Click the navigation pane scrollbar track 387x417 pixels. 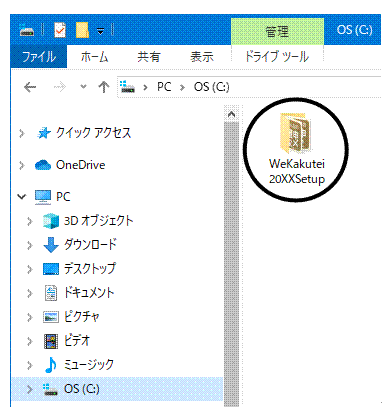(x=231, y=263)
